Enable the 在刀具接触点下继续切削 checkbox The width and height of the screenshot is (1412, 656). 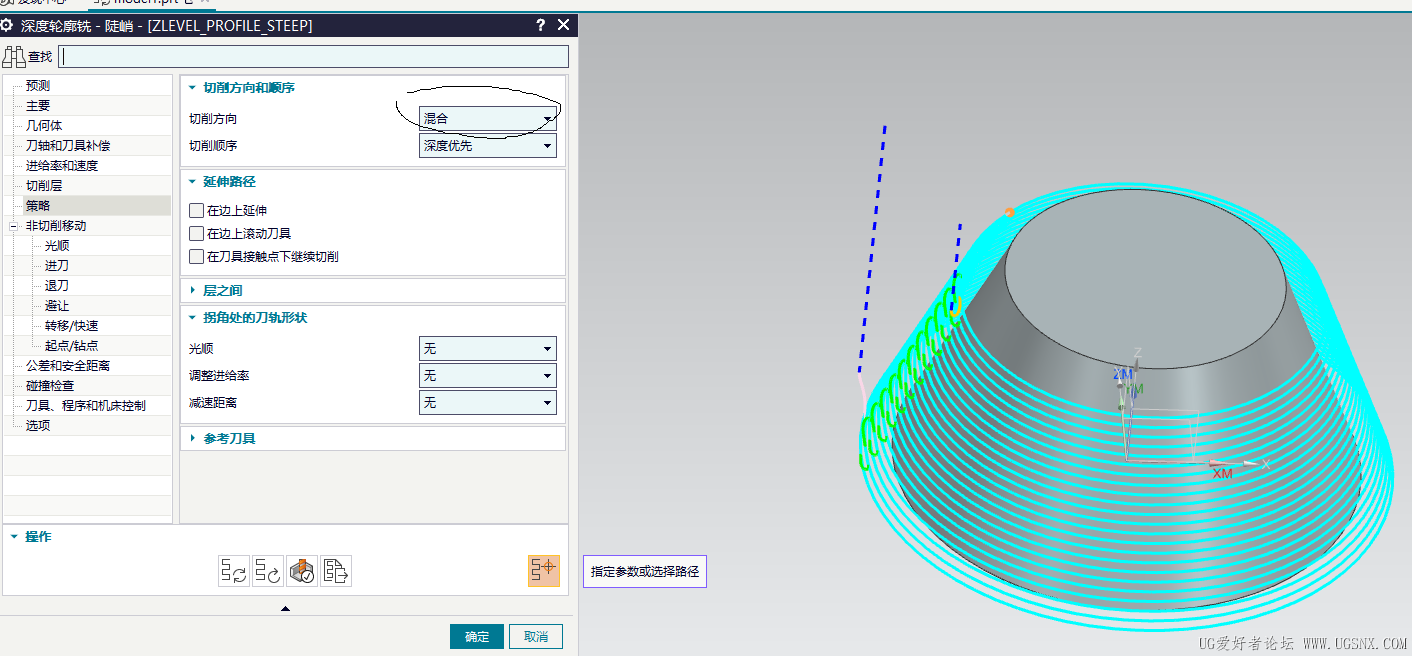(196, 257)
